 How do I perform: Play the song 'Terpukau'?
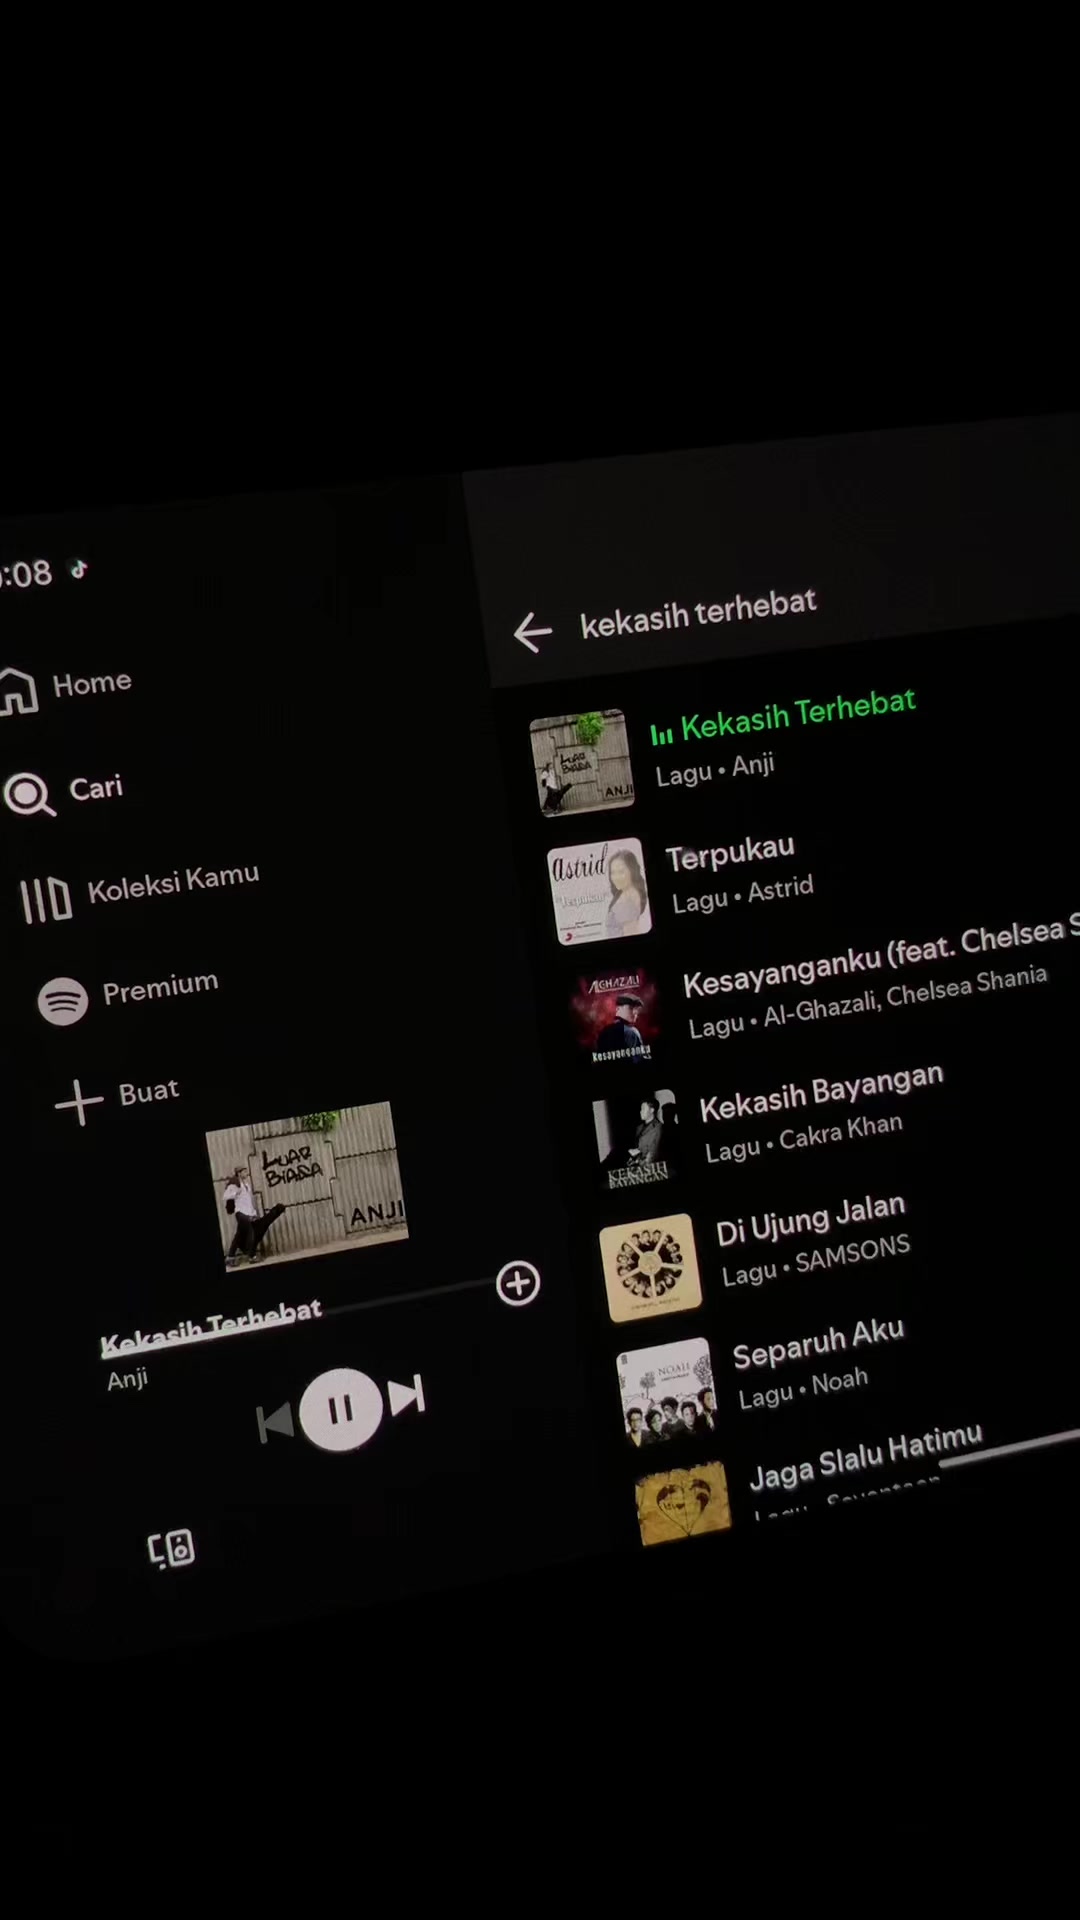click(x=730, y=854)
